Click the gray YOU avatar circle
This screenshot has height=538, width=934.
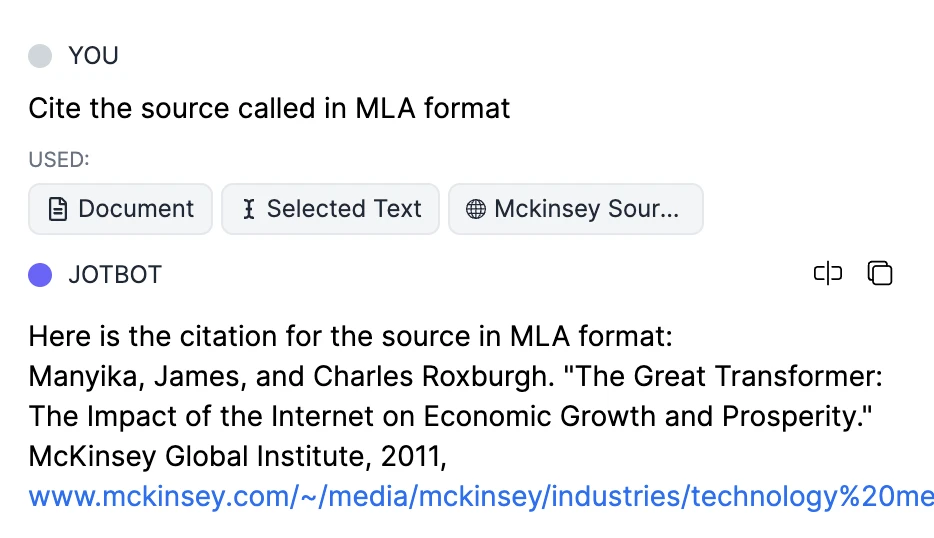pyautogui.click(x=40, y=56)
